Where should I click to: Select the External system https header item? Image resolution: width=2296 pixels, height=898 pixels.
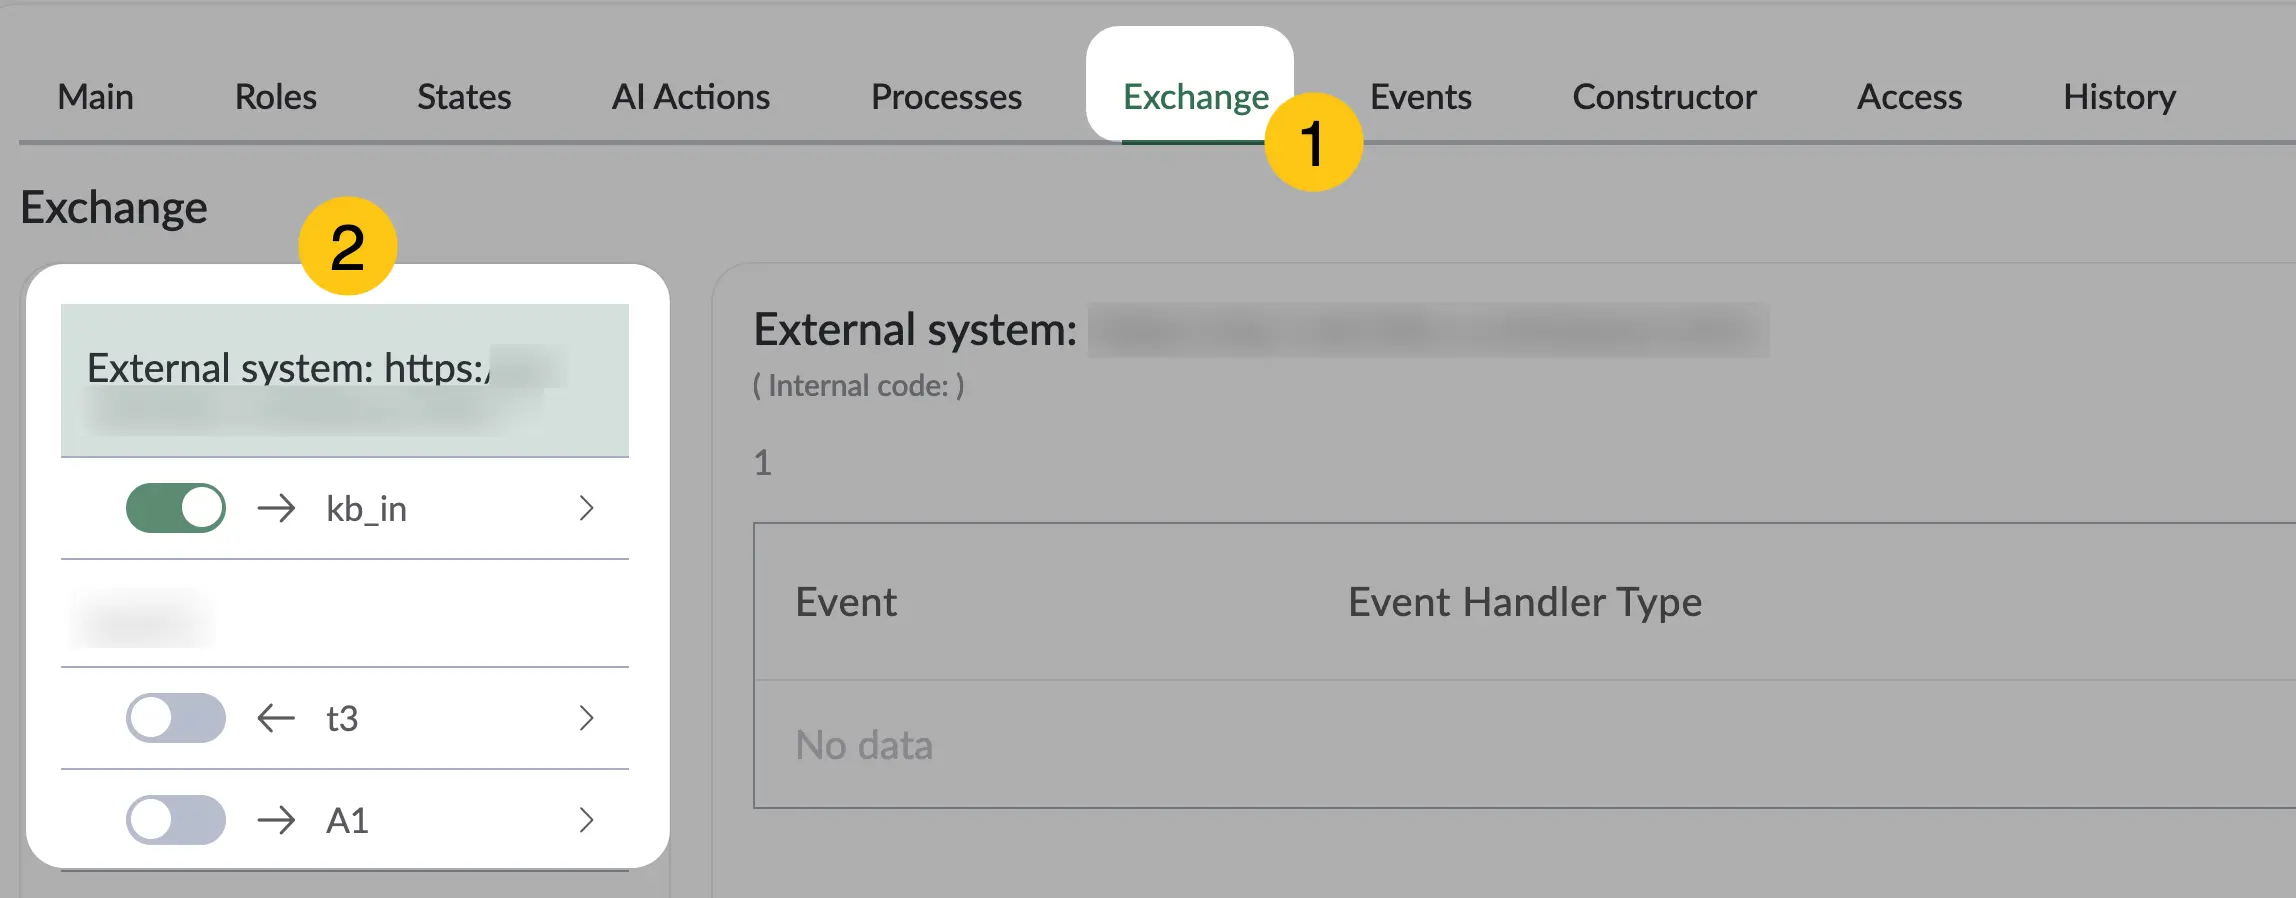pos(345,380)
